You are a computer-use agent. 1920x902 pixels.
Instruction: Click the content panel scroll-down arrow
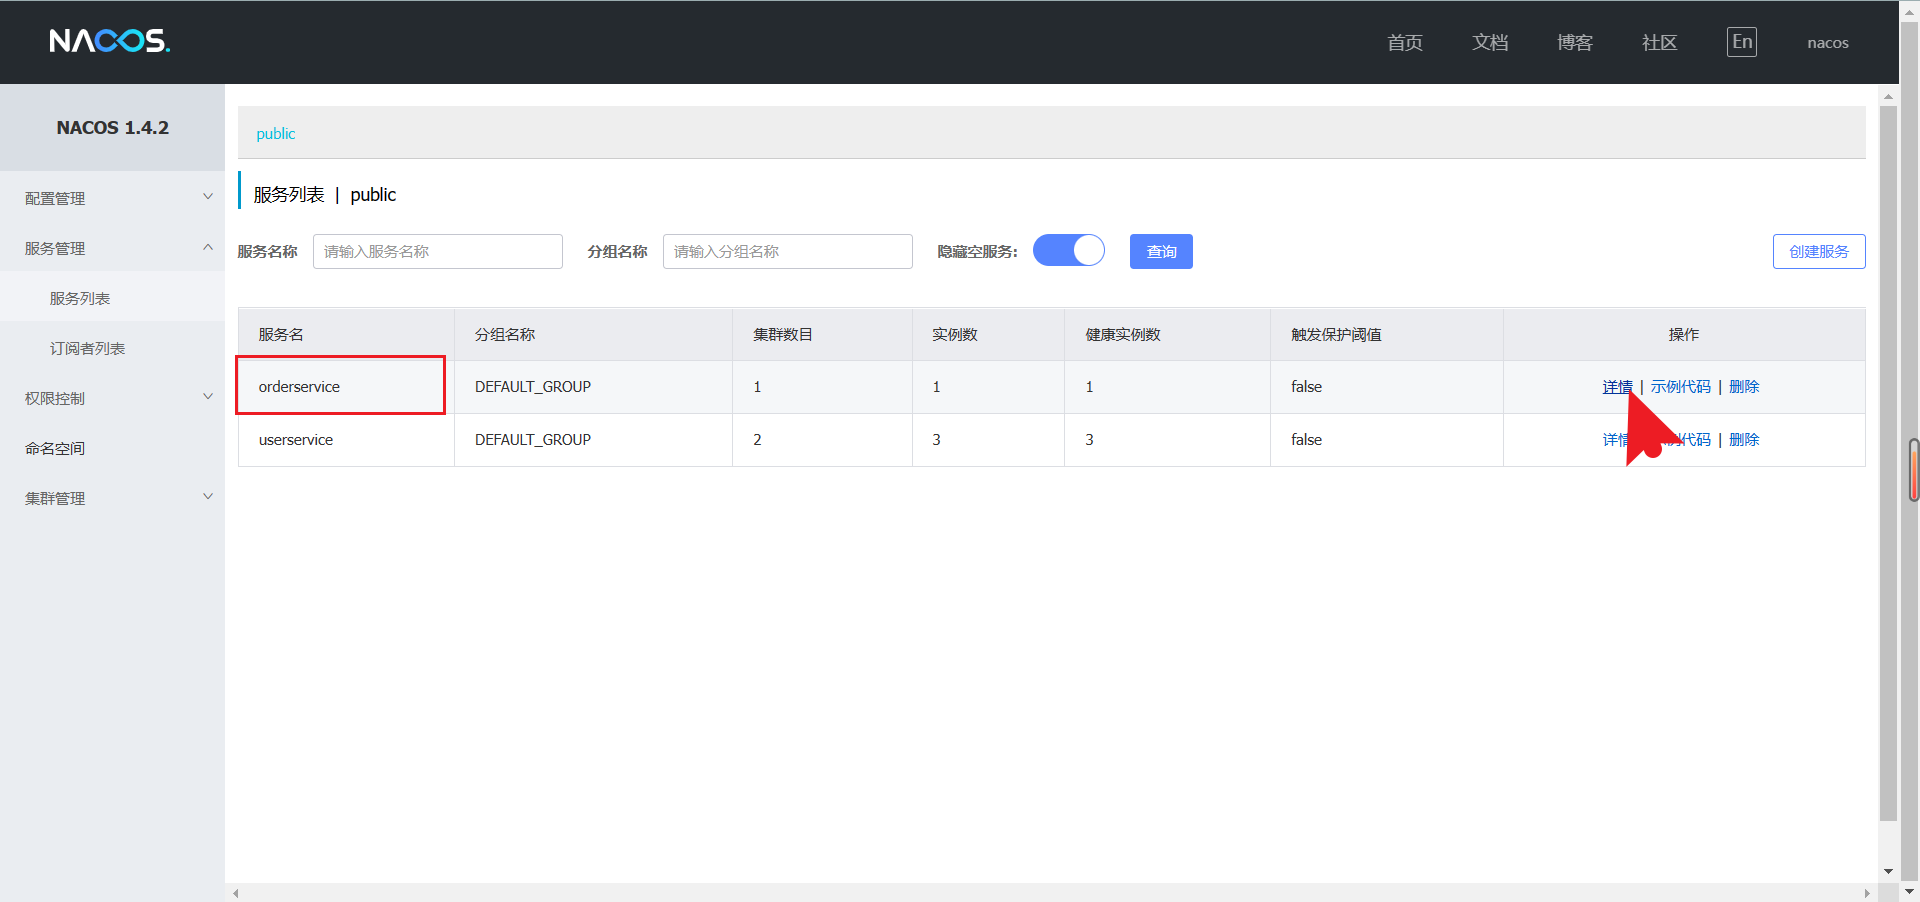tap(1888, 872)
